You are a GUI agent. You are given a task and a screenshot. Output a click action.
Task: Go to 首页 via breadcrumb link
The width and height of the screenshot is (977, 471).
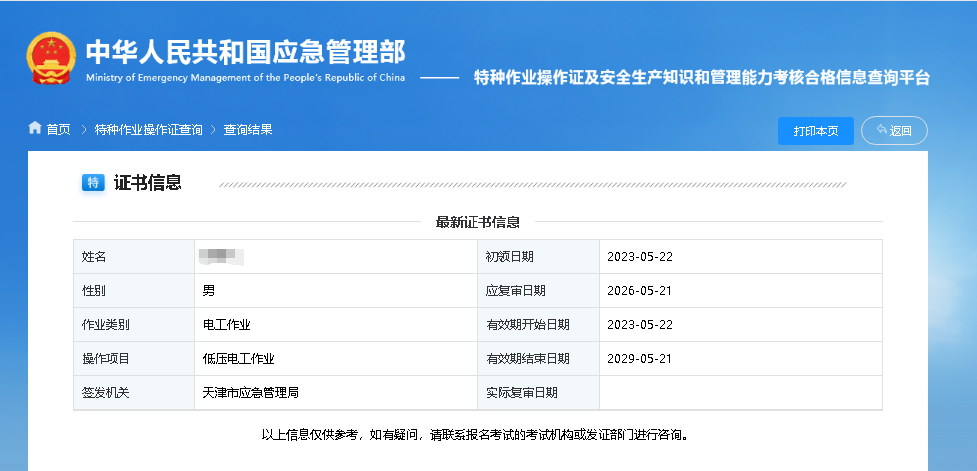[x=59, y=129]
